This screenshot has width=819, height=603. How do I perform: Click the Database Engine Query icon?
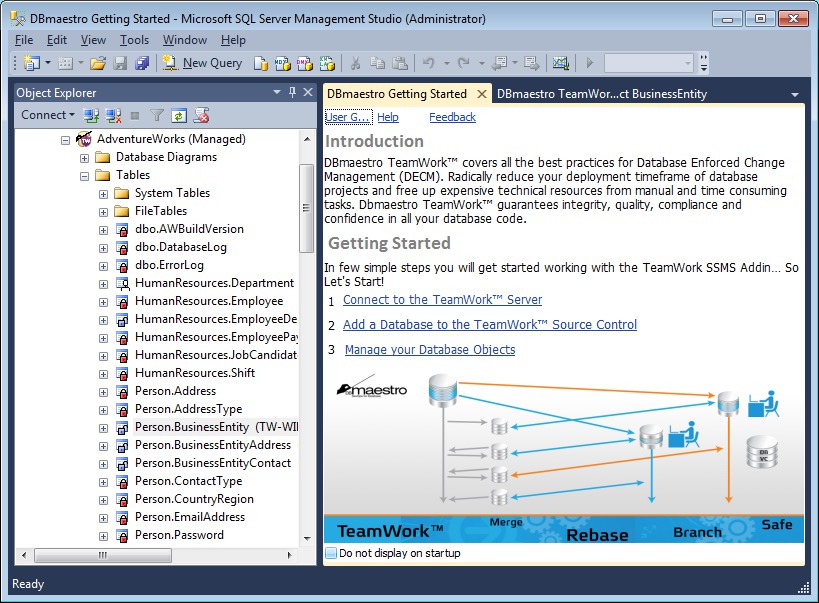261,63
